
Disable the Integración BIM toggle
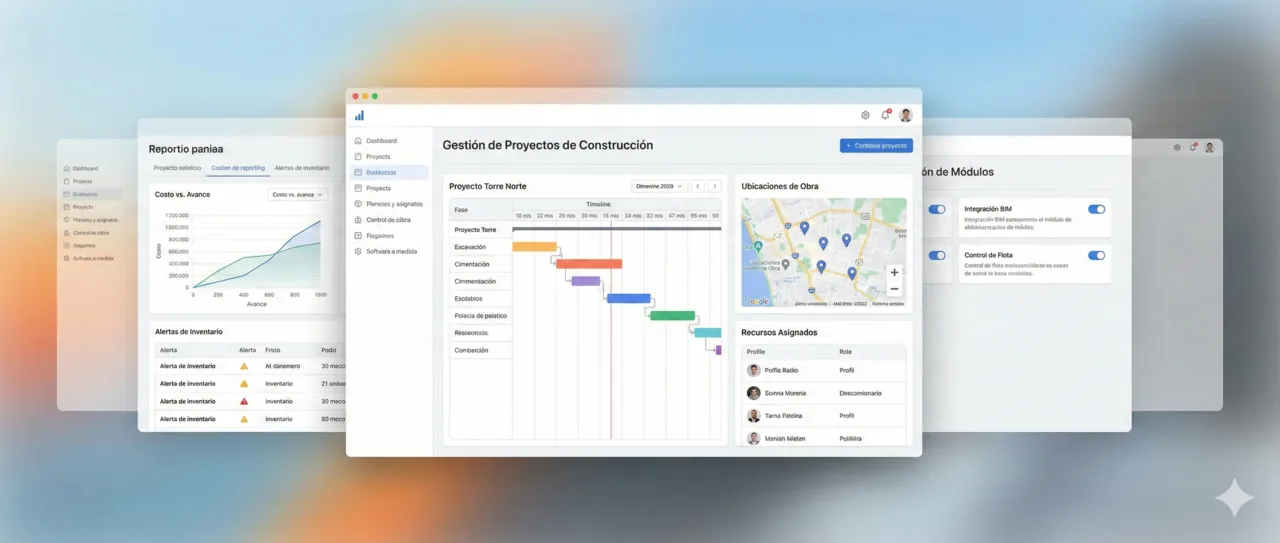pyautogui.click(x=1096, y=209)
